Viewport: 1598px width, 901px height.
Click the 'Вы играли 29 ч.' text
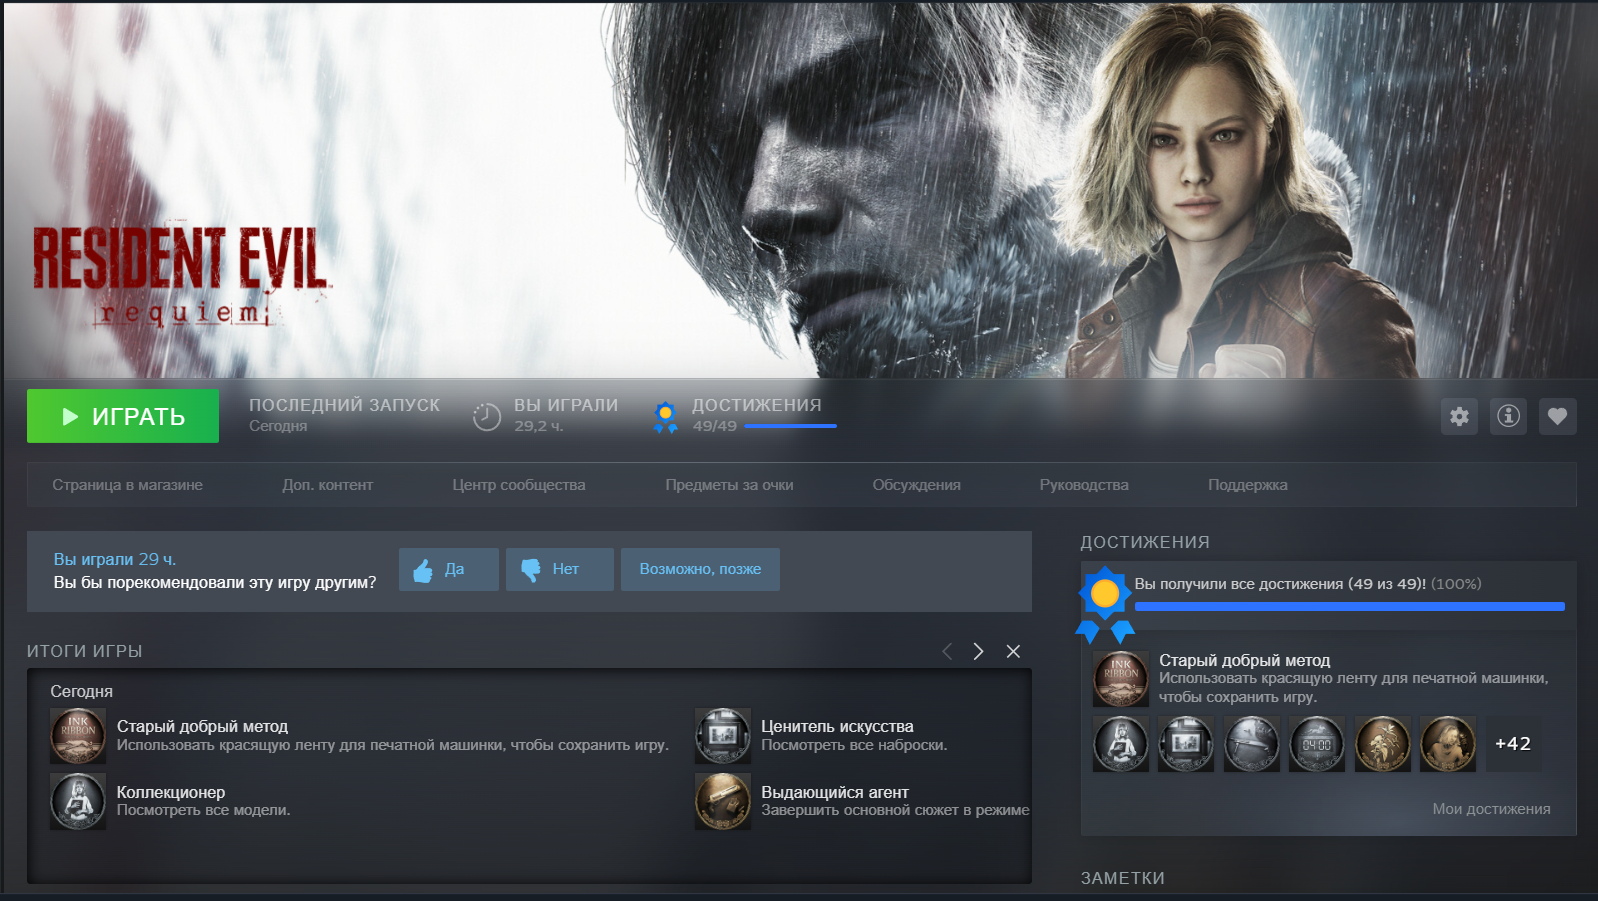click(x=115, y=559)
